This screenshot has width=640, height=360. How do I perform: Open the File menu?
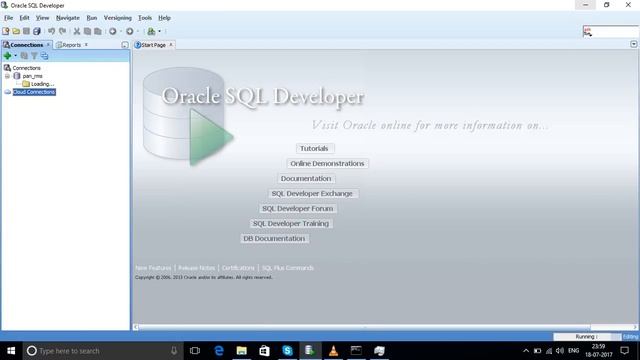coord(8,18)
